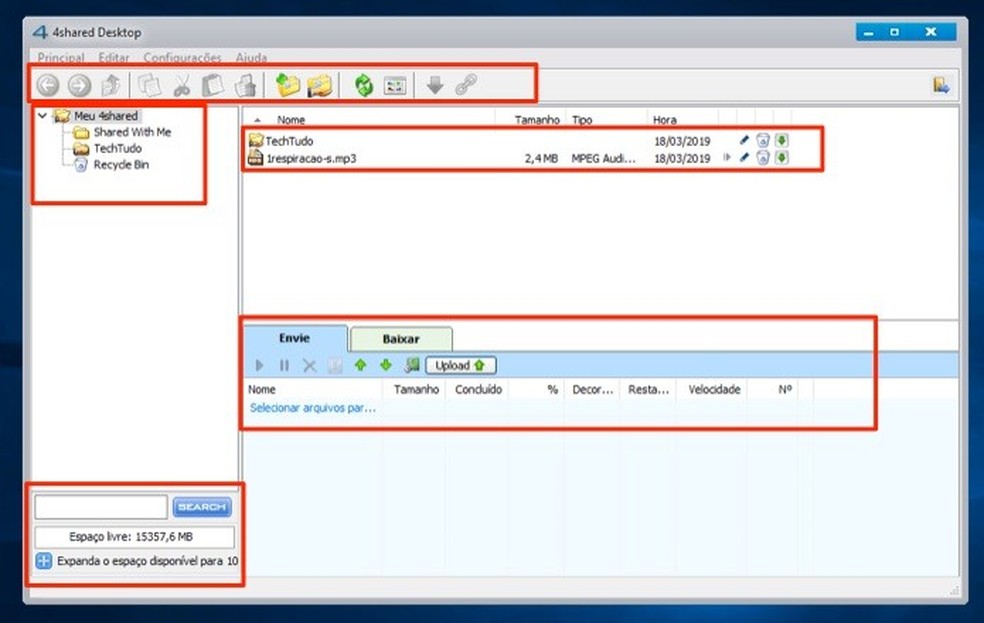
Task: Expand the arrow beside 1respiracao-s.mp3
Action: (x=726, y=157)
